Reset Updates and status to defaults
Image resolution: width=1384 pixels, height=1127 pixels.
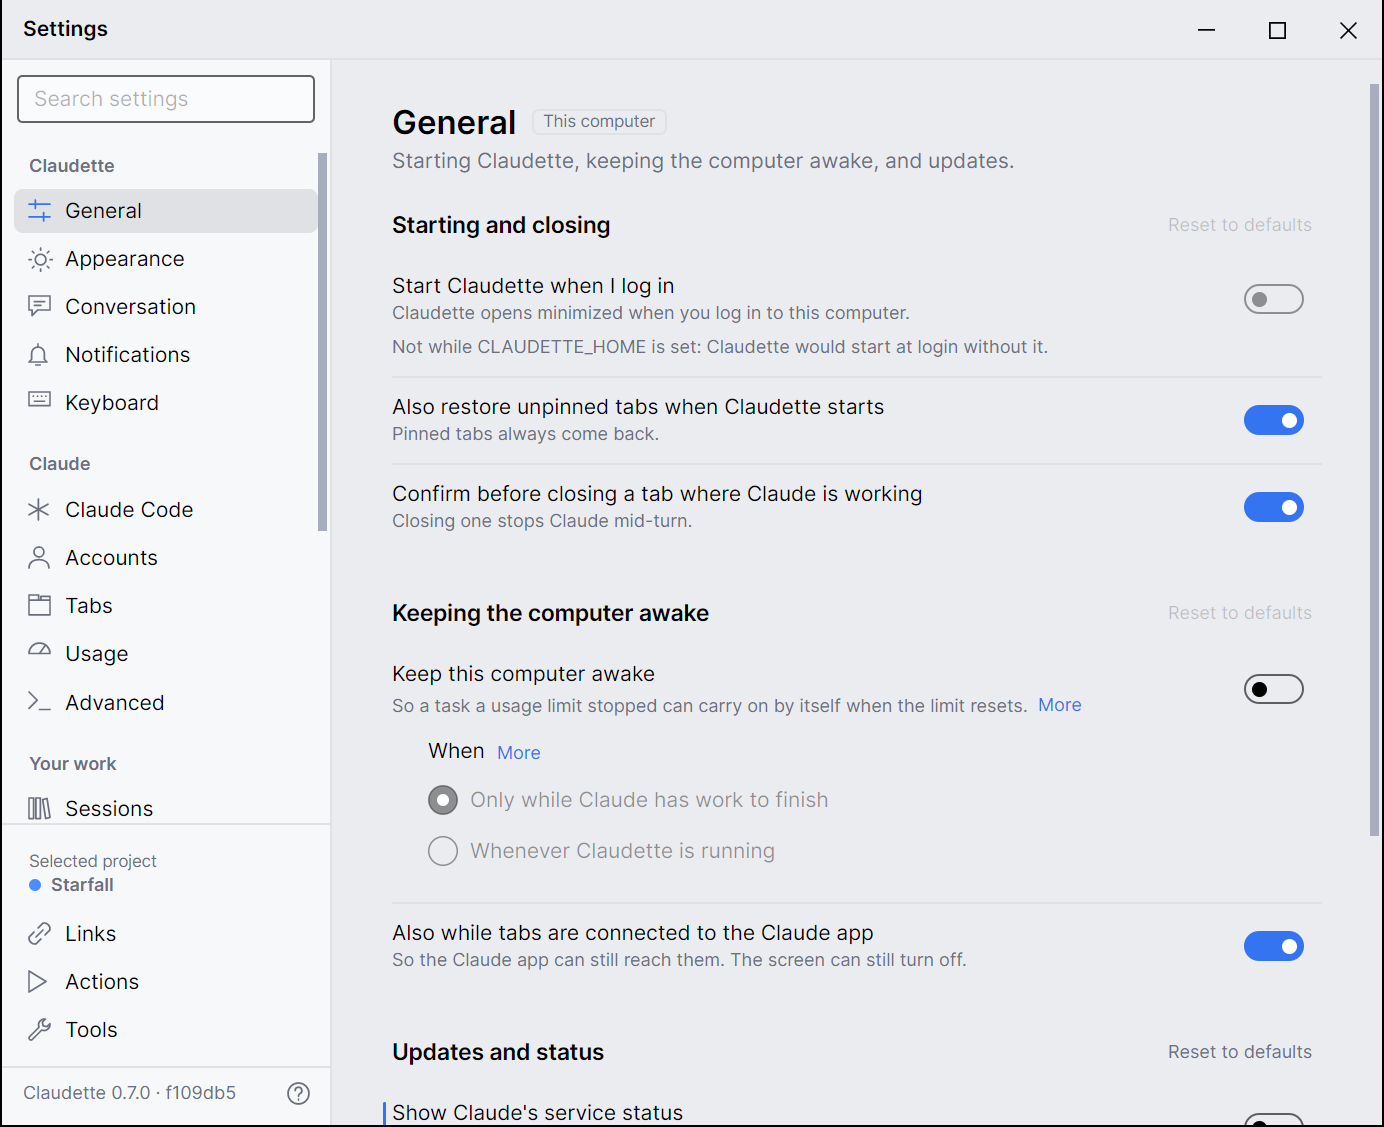pos(1239,1052)
